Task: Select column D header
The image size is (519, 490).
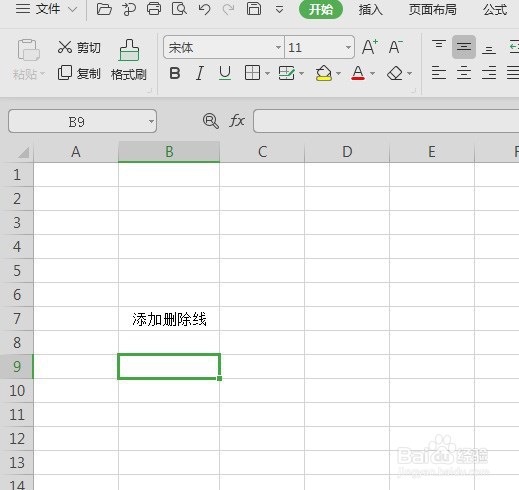Action: pos(347,152)
